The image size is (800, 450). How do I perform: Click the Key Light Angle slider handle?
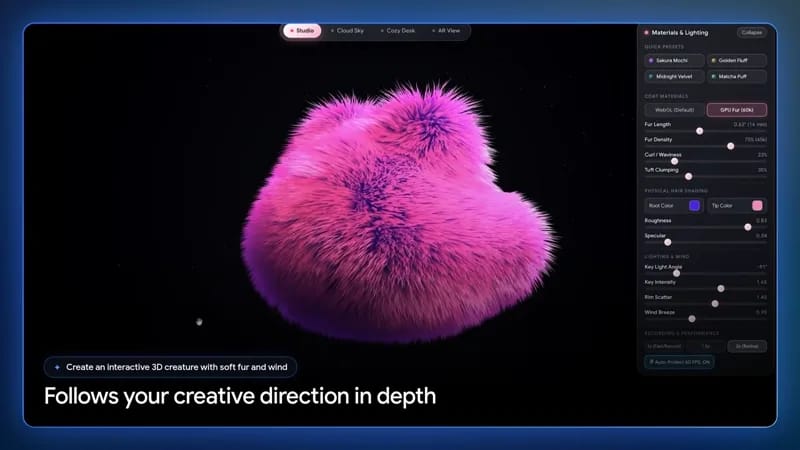[x=677, y=273]
